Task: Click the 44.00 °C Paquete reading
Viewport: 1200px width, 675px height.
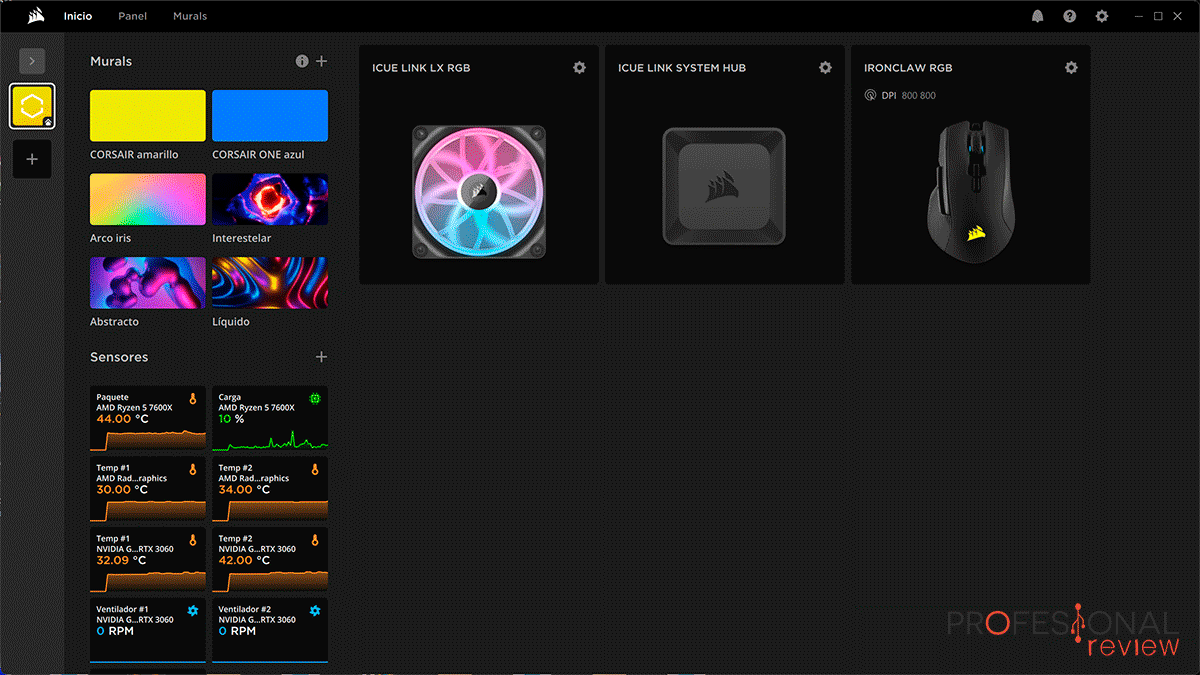Action: click(122, 419)
